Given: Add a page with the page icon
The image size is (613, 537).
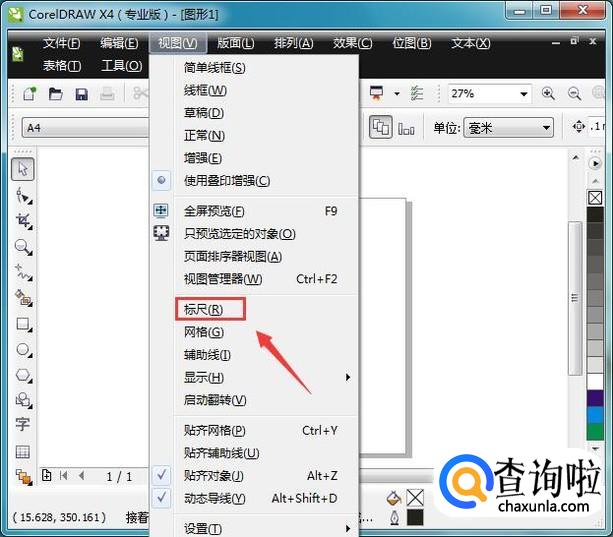Looking at the screenshot, I should pyautogui.click(x=47, y=475).
